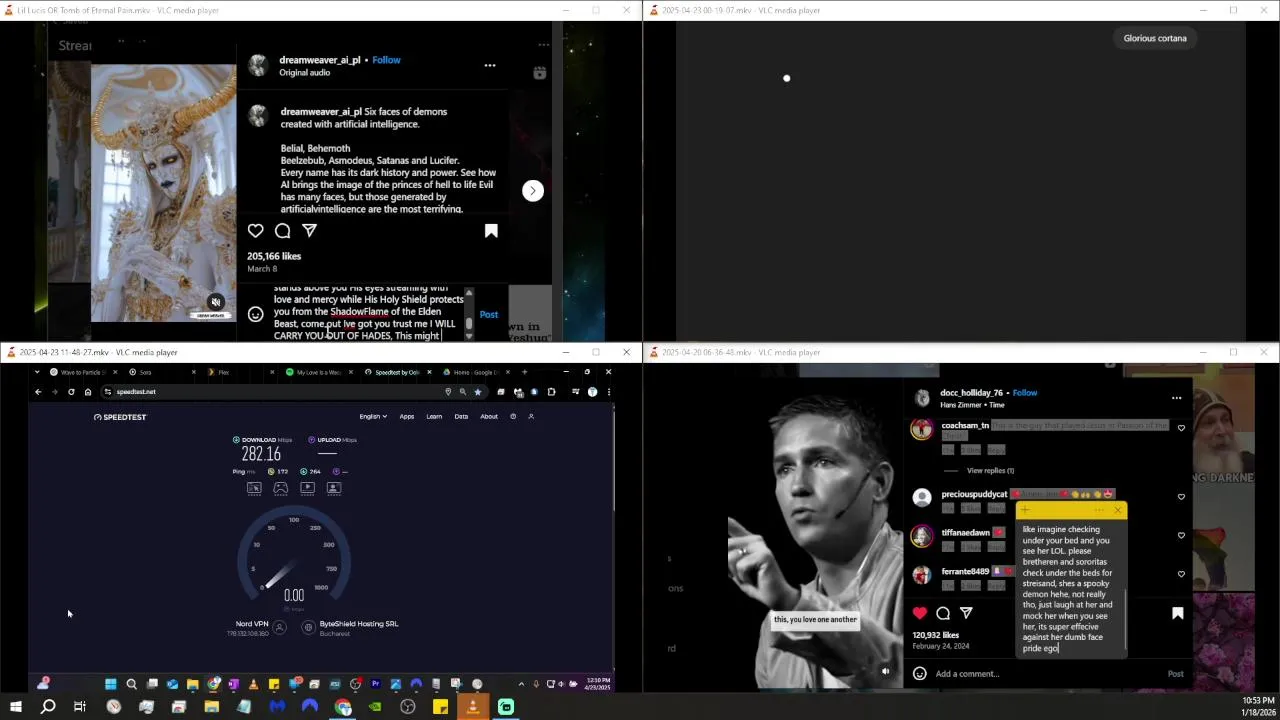1280x720 pixels.
Task: Click the Speedtest help question icon
Action: [x=513, y=416]
